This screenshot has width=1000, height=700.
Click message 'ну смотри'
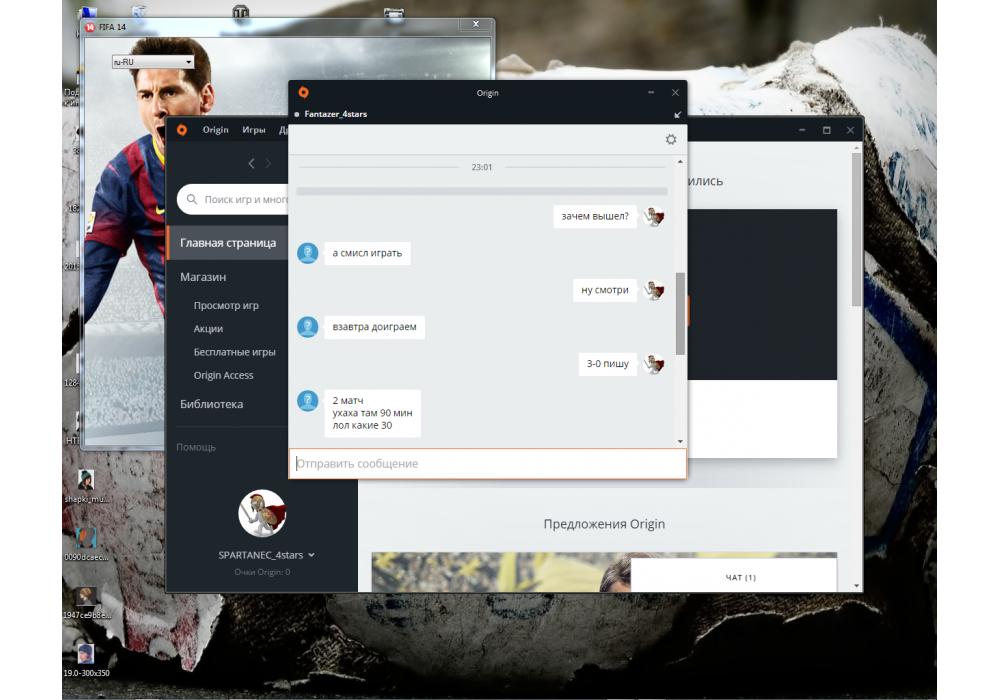[x=605, y=290]
